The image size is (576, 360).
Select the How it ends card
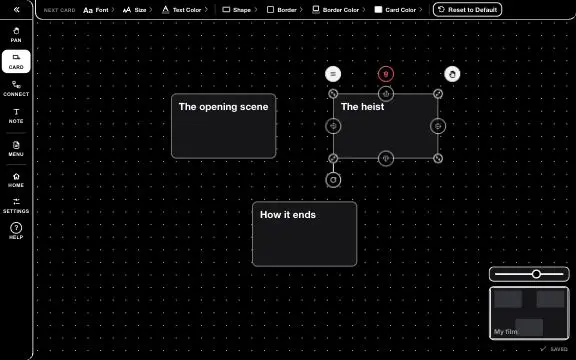pyautogui.click(x=305, y=234)
